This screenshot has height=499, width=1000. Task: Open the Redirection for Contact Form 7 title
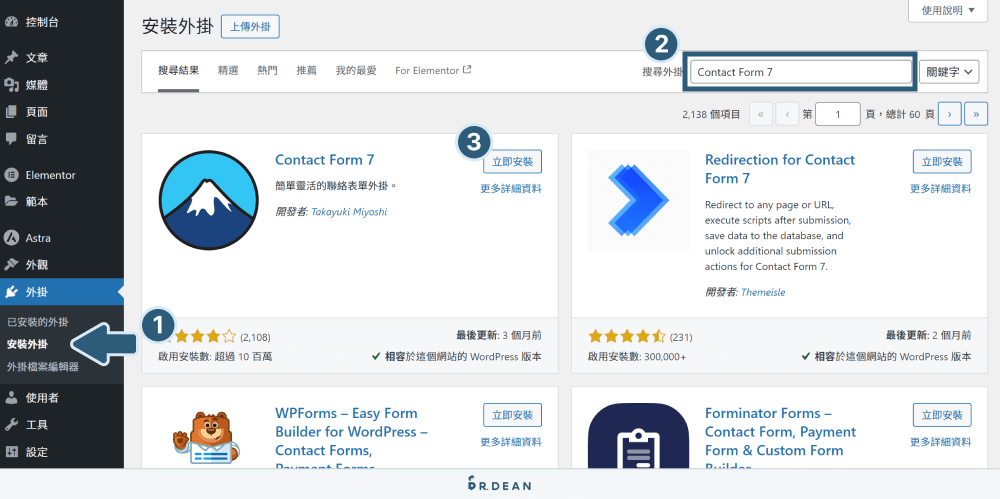pos(780,169)
